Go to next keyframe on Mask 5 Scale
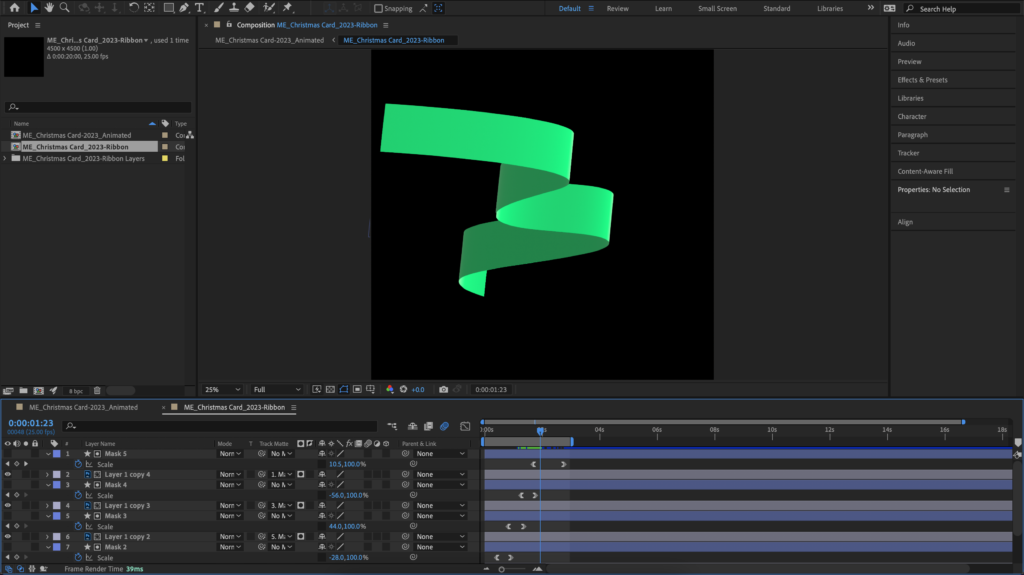The width and height of the screenshot is (1024, 575). [26, 464]
